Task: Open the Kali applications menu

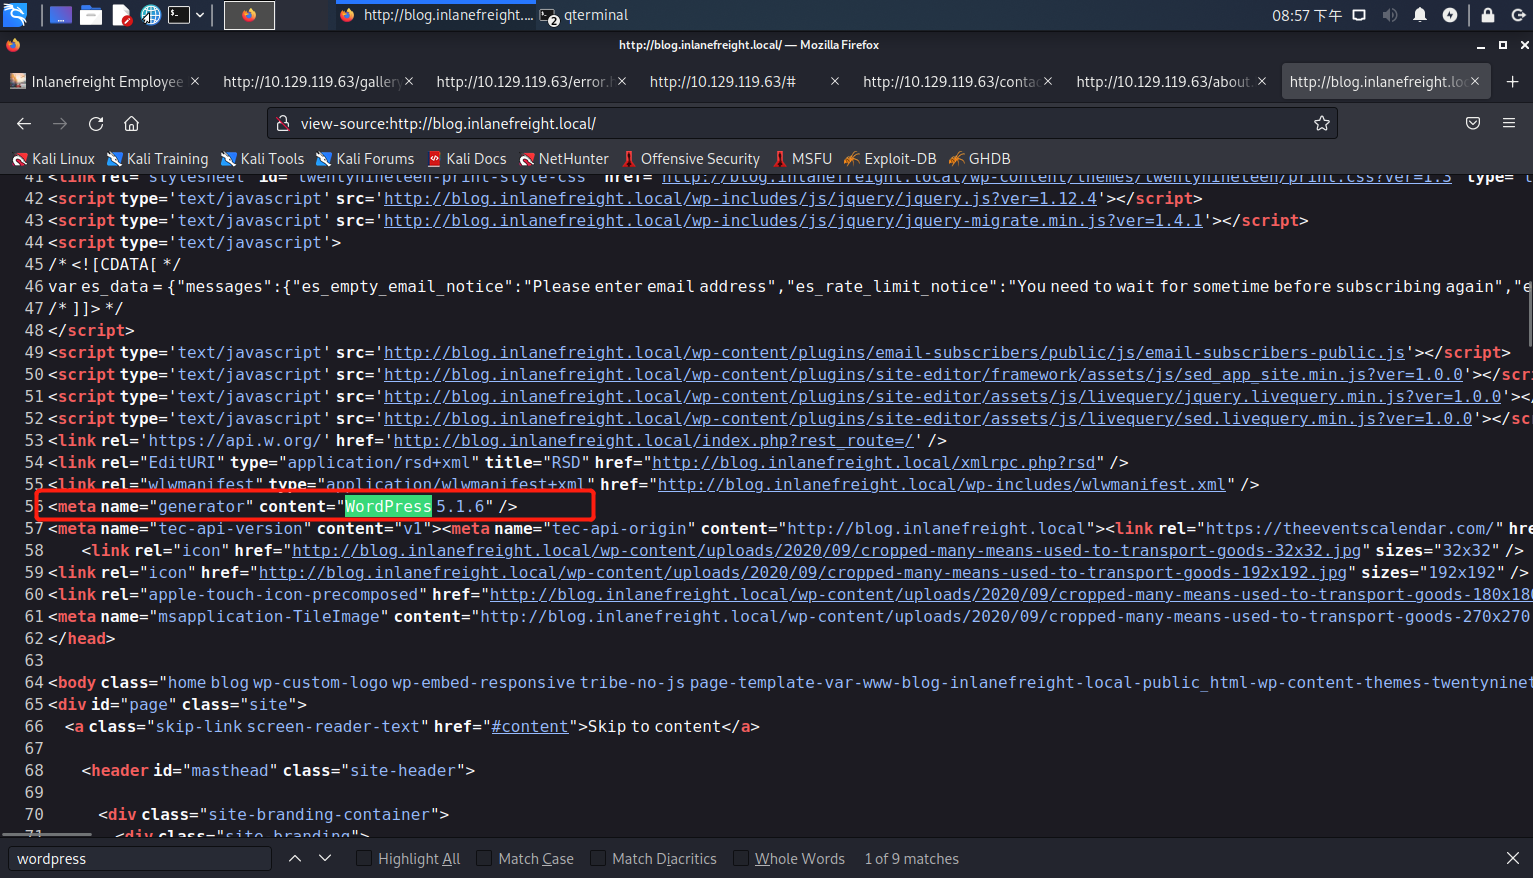Action: 15,14
